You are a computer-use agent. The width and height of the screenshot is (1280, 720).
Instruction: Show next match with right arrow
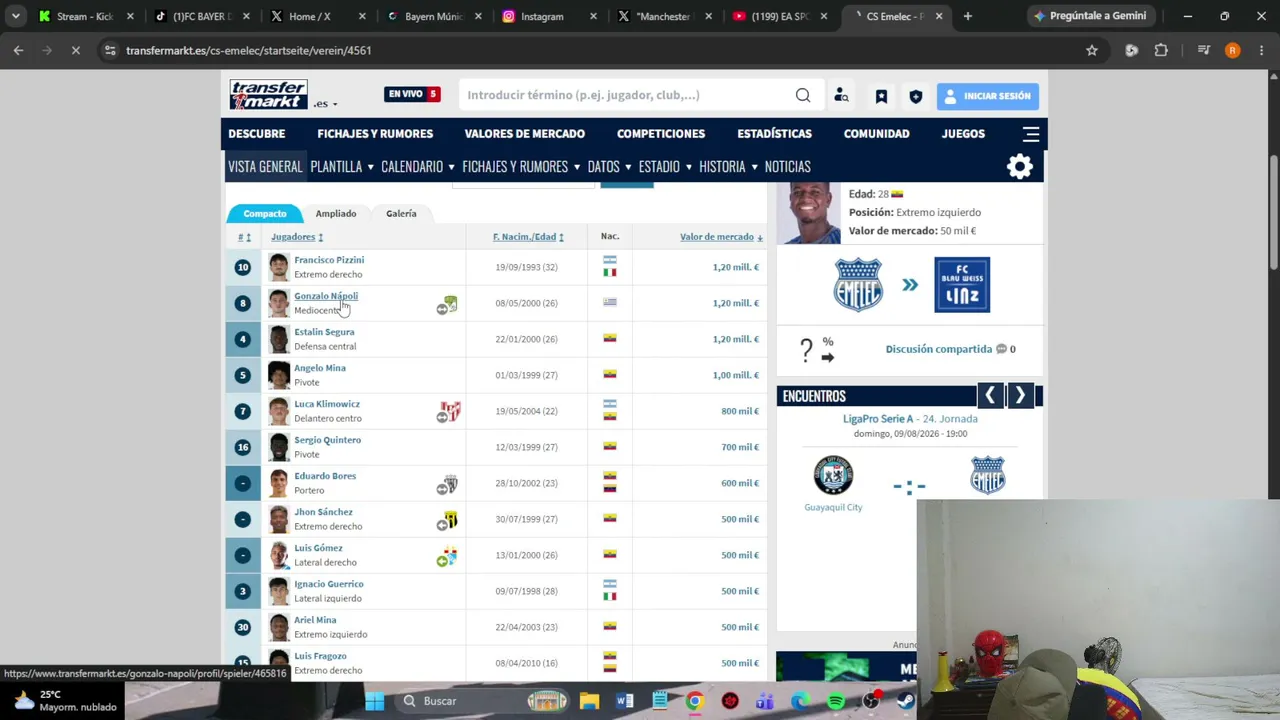click(1020, 396)
